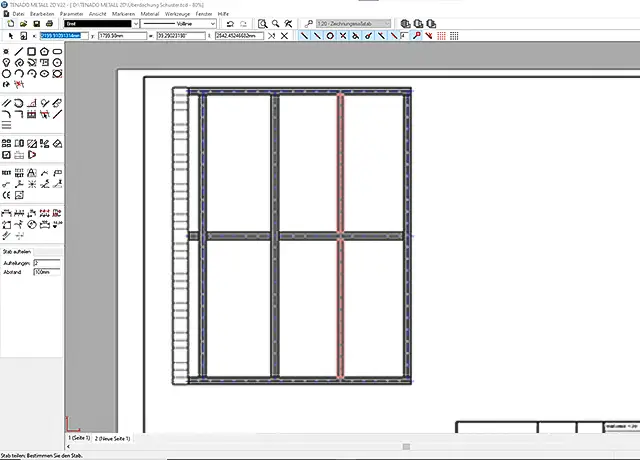The image size is (640, 460).
Task: Select the line drawing tool
Action: pyautogui.click(x=20, y=51)
